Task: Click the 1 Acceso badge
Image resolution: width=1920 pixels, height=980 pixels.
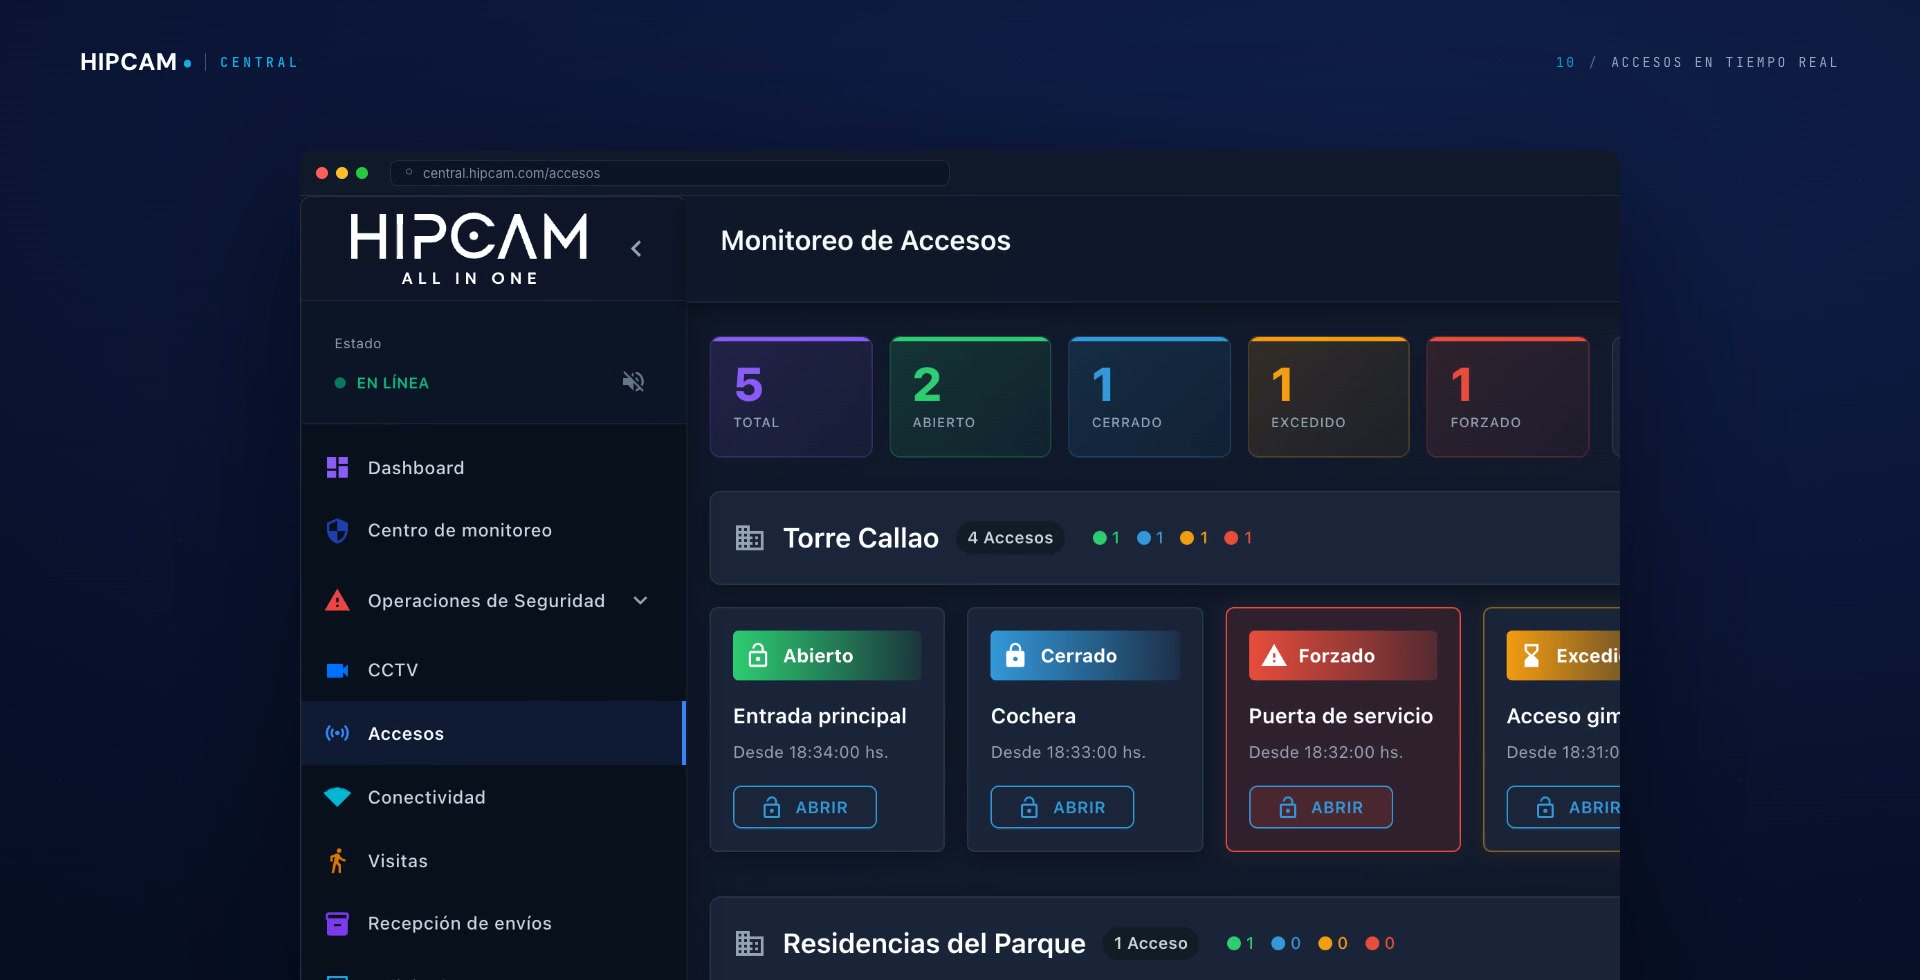Action: tap(1151, 943)
